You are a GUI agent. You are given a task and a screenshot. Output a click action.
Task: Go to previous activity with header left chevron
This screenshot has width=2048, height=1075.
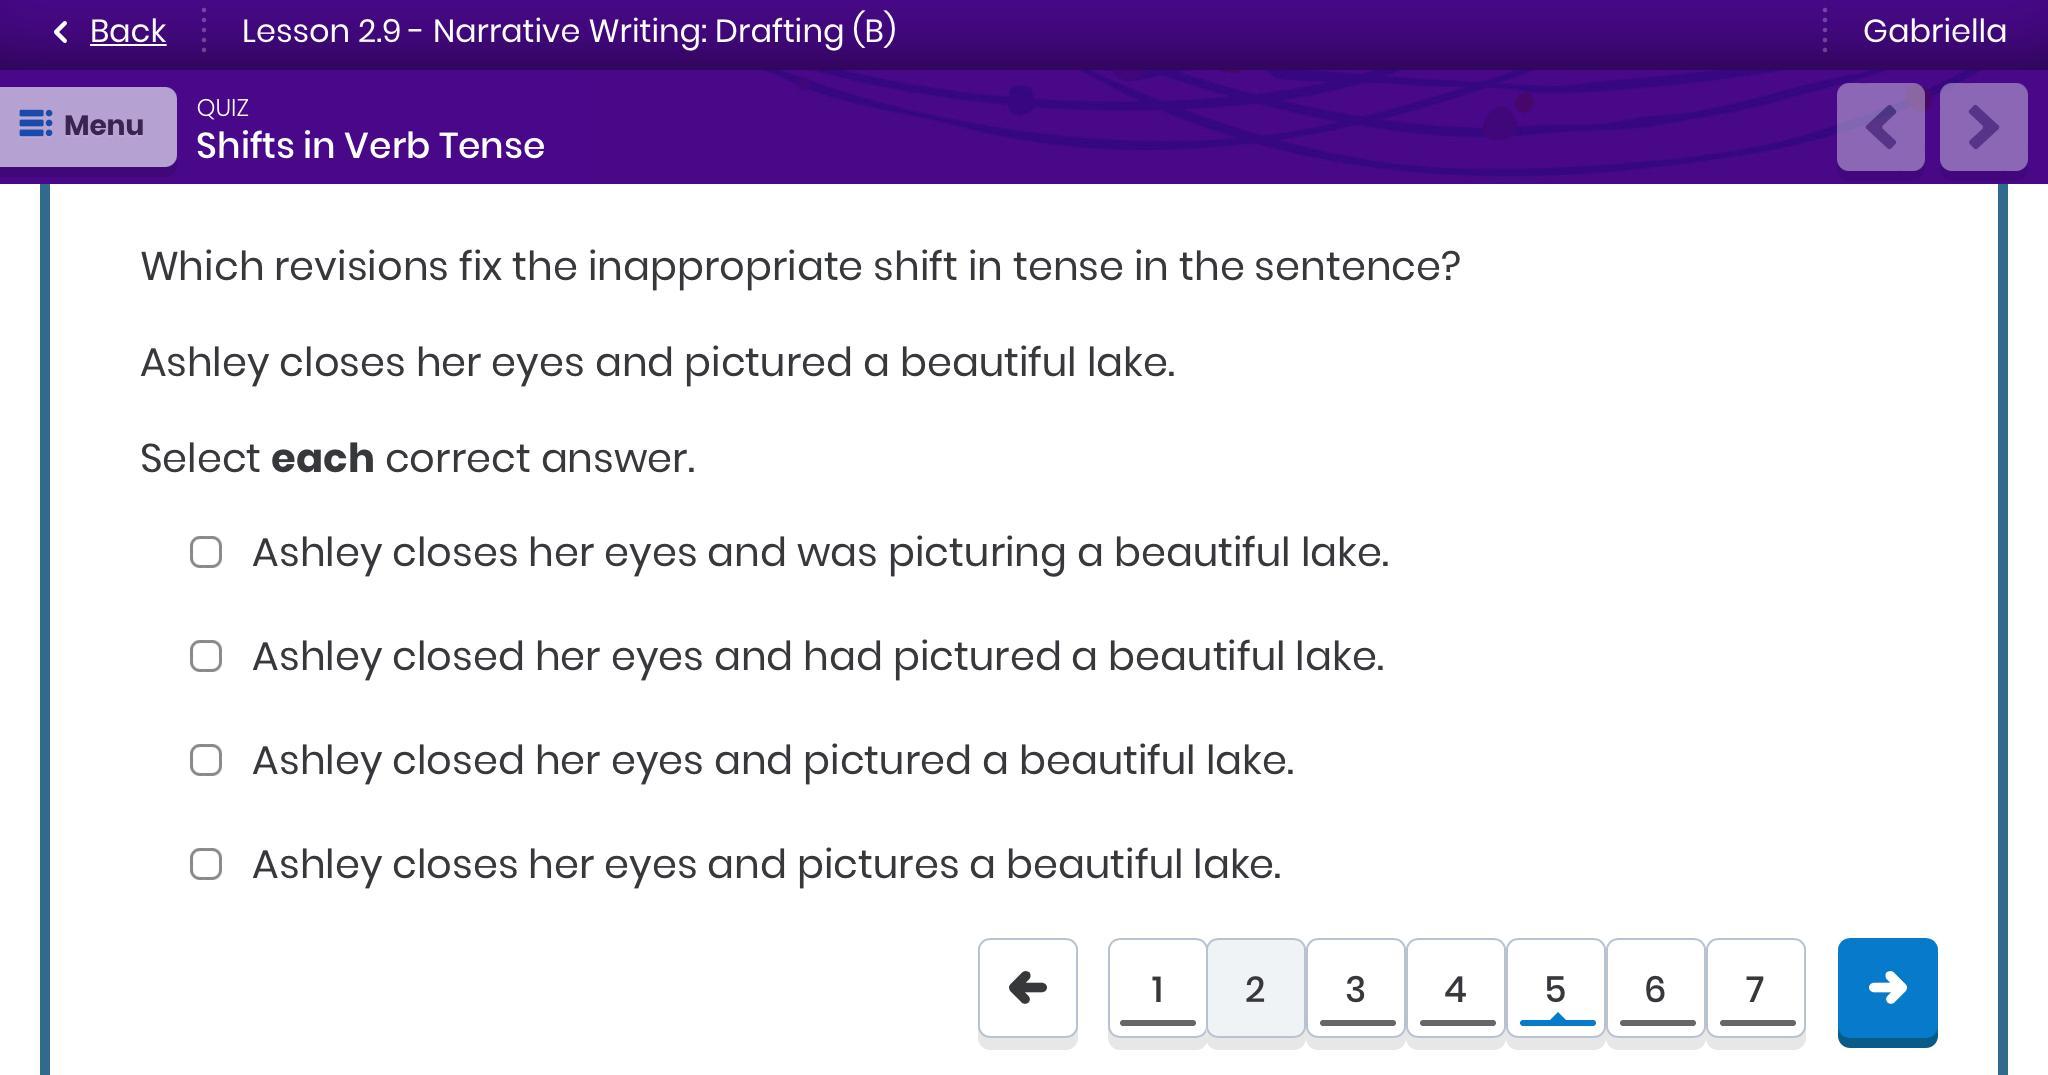[1880, 127]
